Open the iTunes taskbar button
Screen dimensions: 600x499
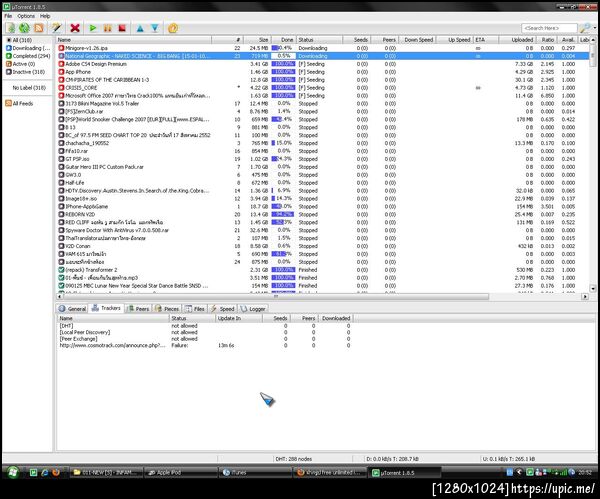255,473
